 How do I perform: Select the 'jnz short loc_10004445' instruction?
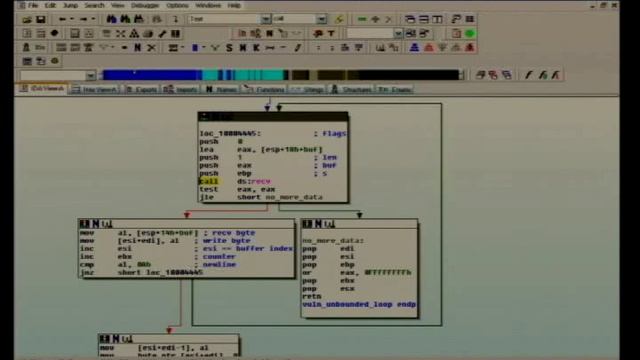141,272
